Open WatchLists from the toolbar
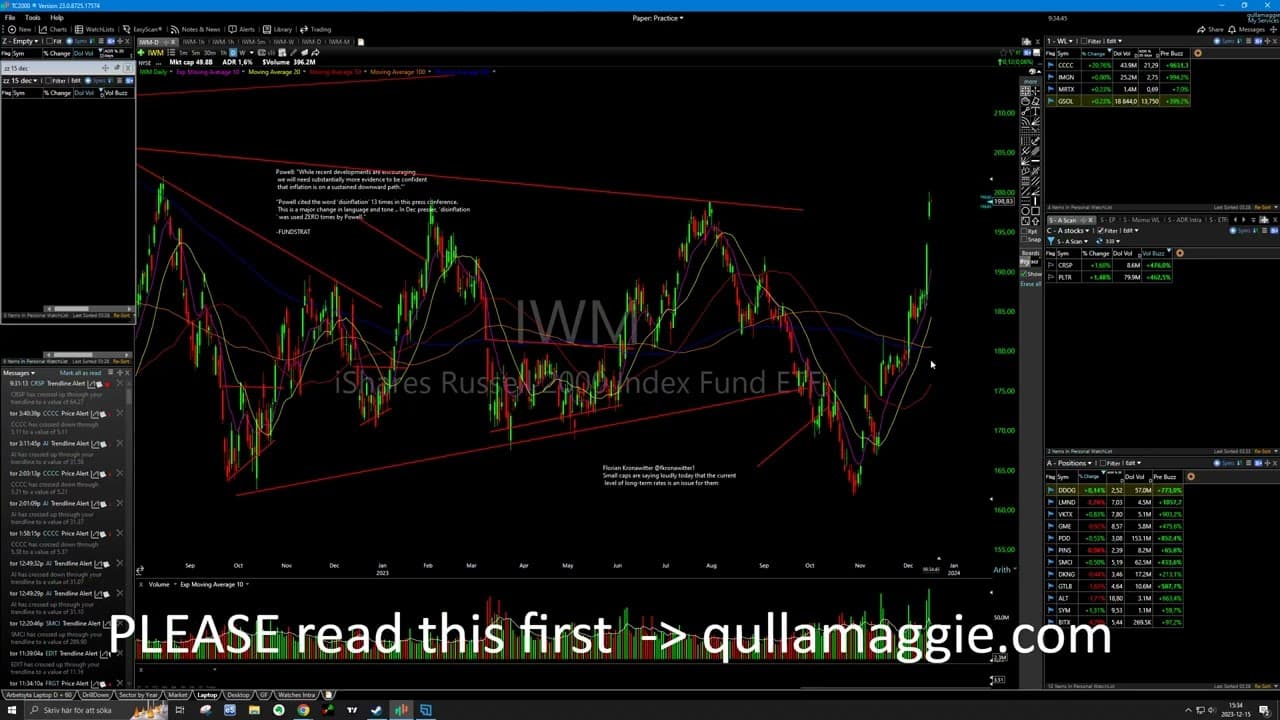Viewport: 1280px width, 720px height. (x=95, y=29)
